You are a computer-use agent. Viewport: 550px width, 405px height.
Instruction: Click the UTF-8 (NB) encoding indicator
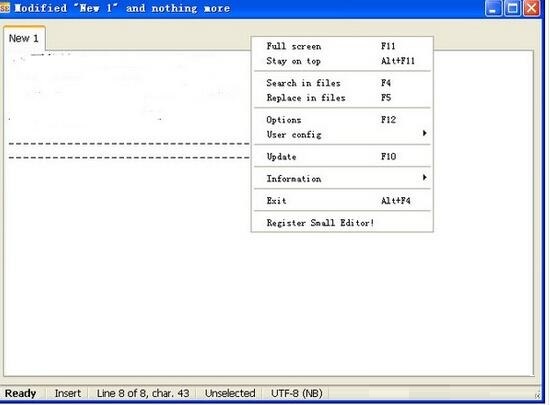pyautogui.click(x=297, y=393)
